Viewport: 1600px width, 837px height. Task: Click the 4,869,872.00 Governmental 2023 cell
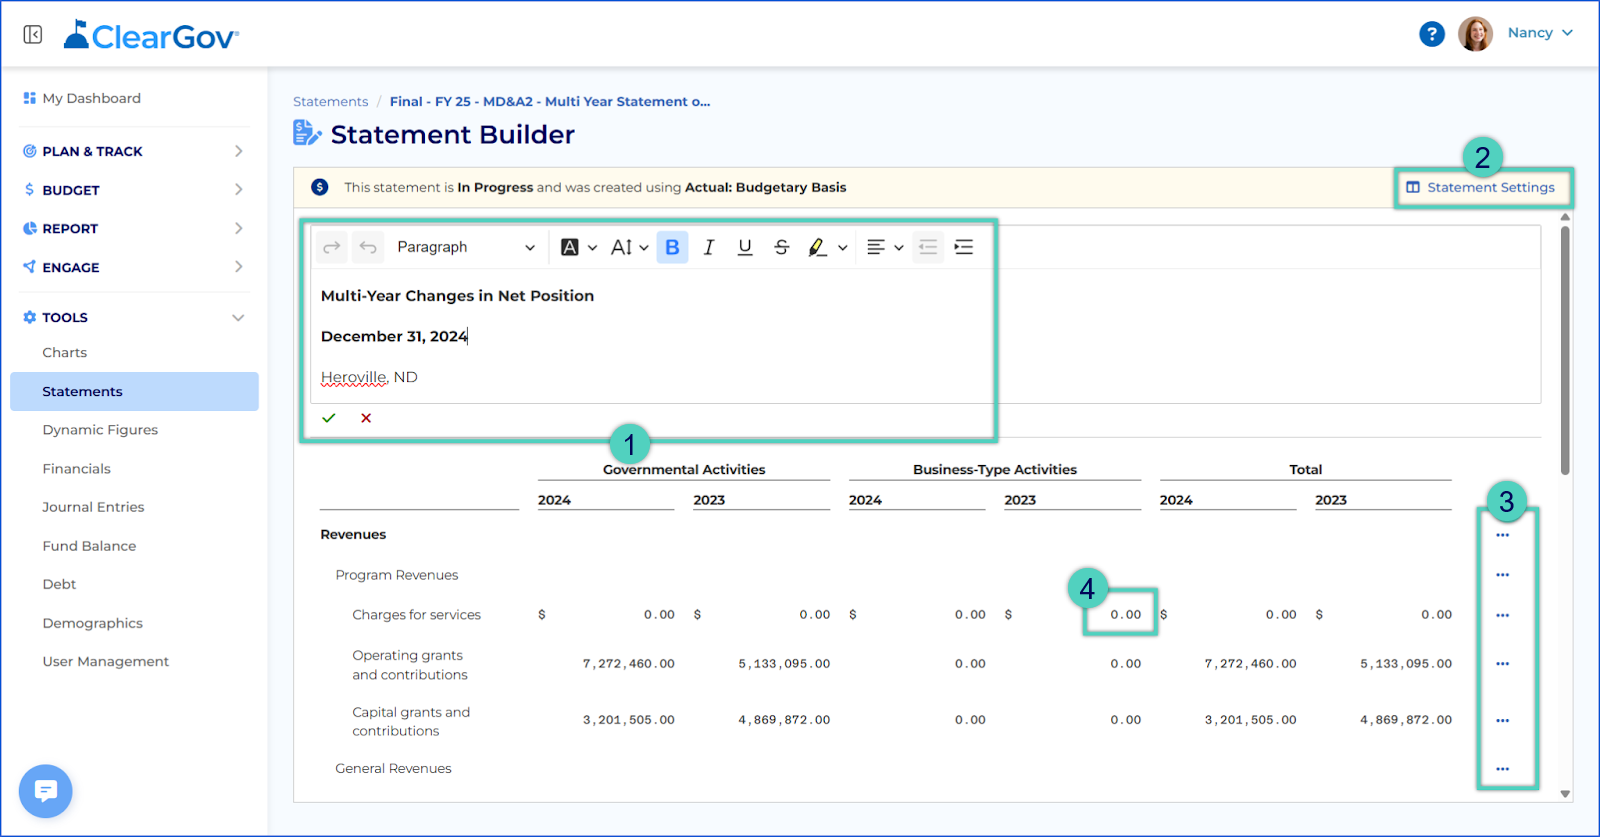click(784, 720)
